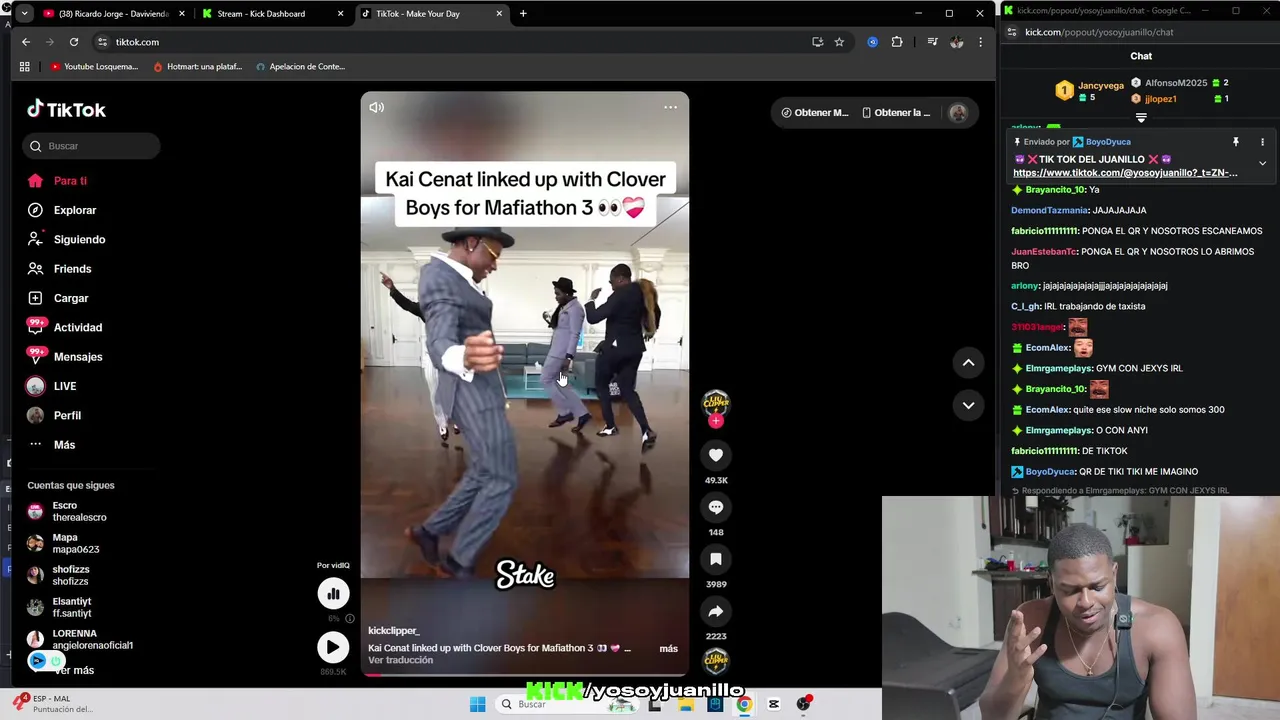Open Chrome extensions puzzle icon
This screenshot has width=1280, height=720.
[897, 42]
